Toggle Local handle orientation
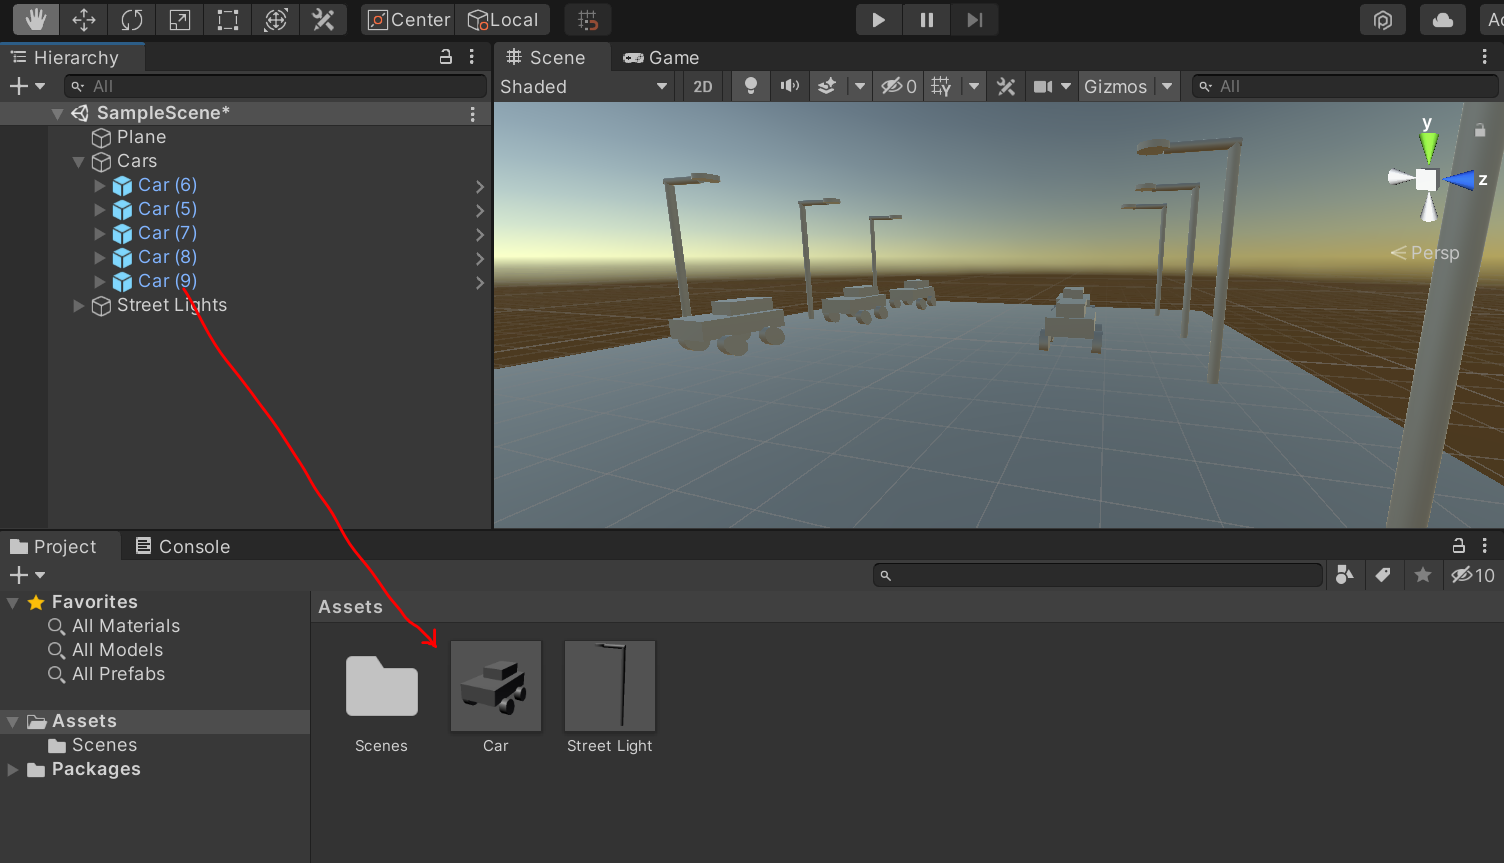The height and width of the screenshot is (863, 1504). click(503, 19)
